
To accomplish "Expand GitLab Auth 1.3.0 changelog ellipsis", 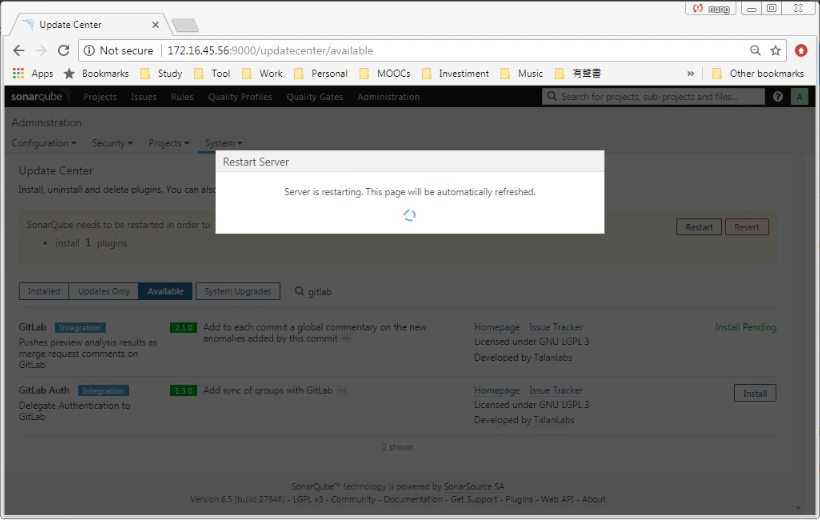I will 341,391.
